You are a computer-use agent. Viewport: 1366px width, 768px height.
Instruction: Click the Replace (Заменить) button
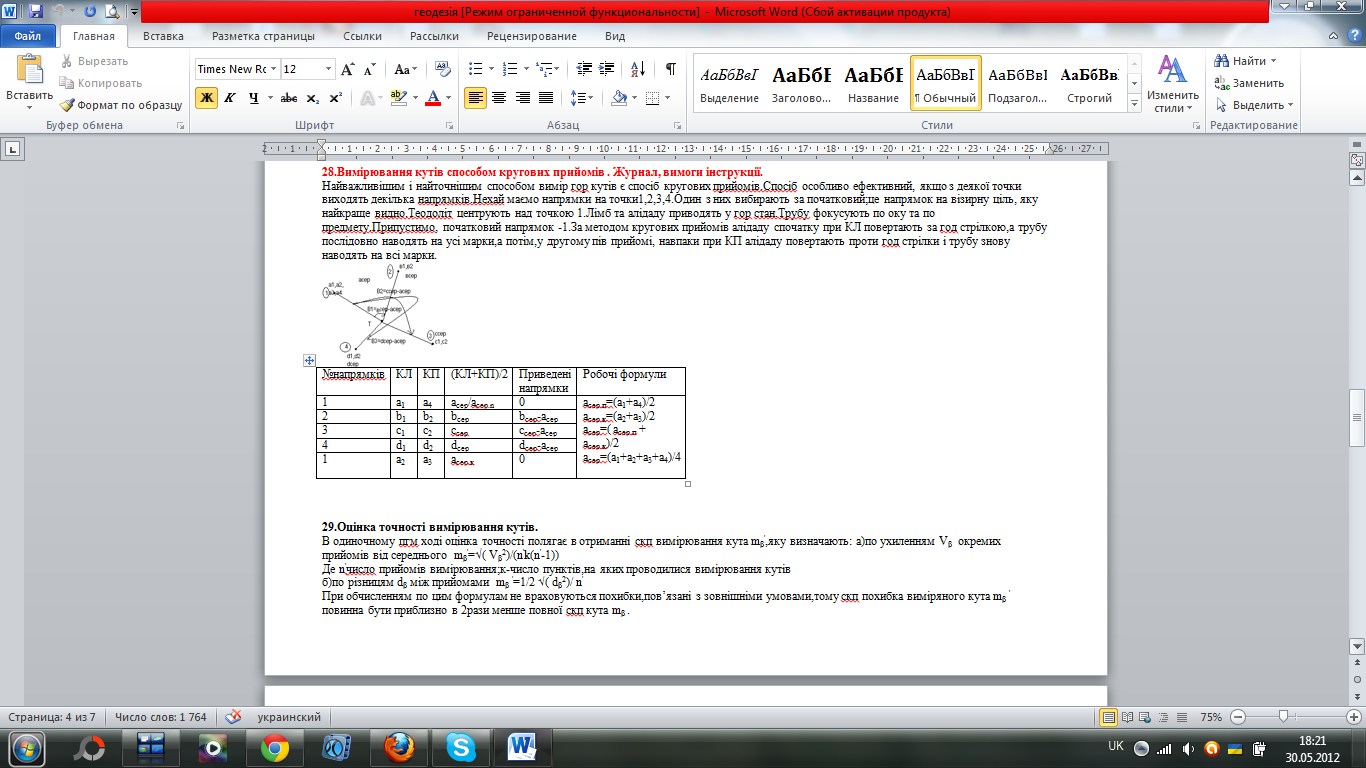[x=1249, y=83]
